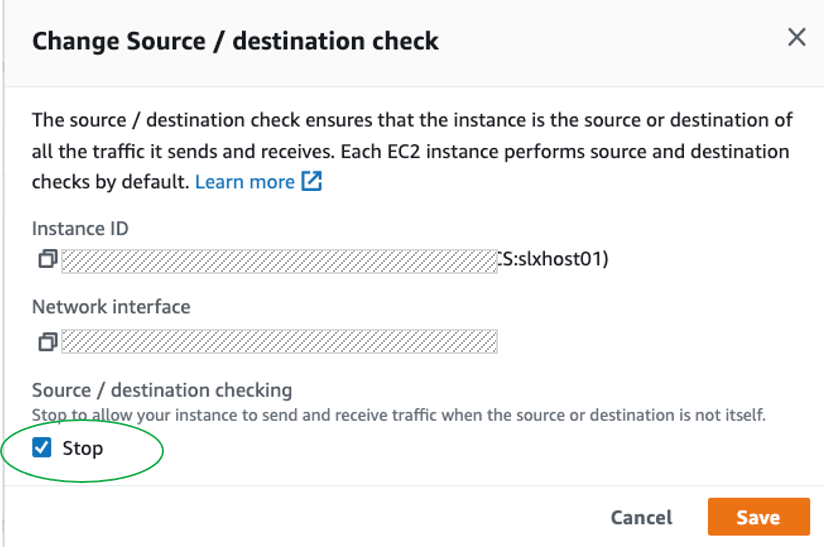Copy the Network interface ID

(x=47, y=343)
